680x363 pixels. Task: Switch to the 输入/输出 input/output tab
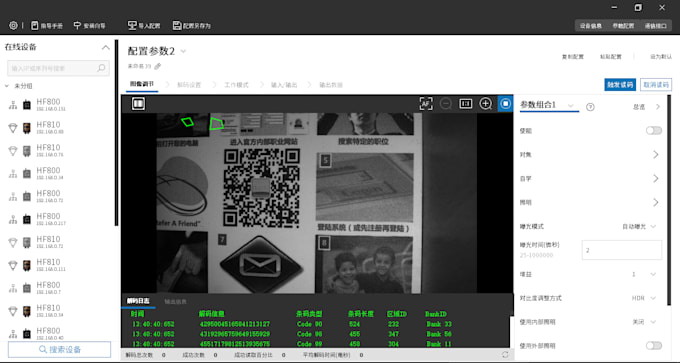[x=284, y=85]
